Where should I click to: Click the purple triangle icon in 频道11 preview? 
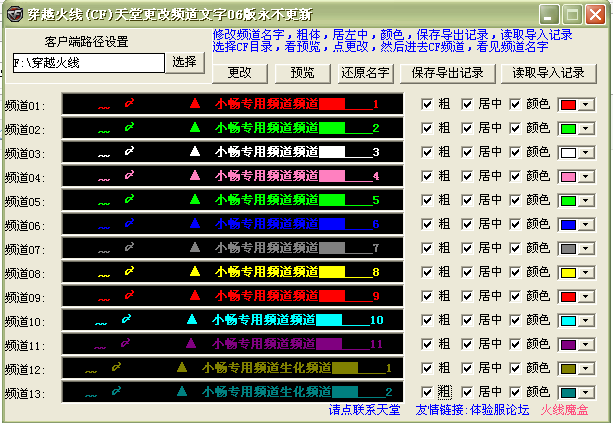191,344
